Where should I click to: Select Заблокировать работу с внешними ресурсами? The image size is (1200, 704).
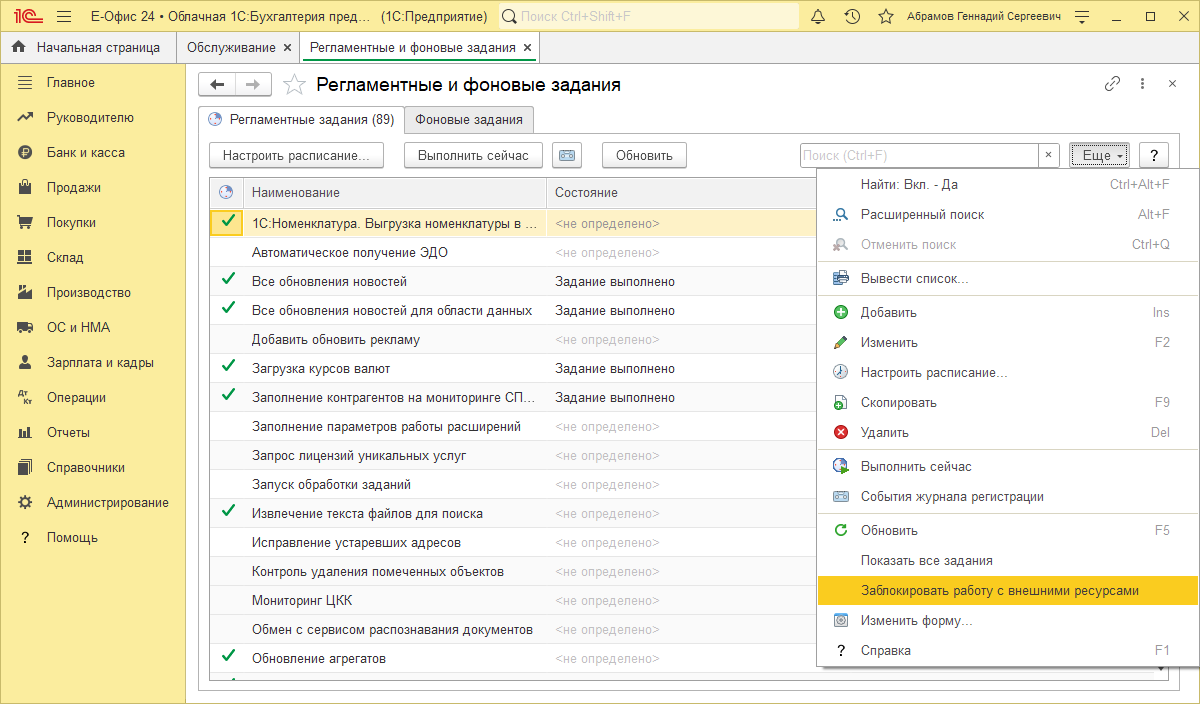1008,590
